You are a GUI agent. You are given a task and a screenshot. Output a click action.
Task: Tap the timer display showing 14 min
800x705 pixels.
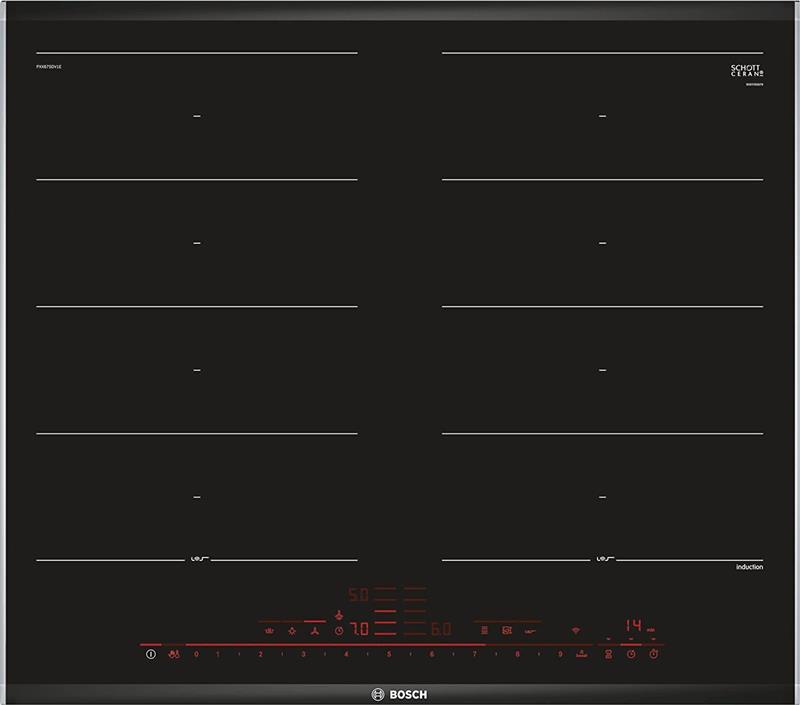tap(634, 626)
